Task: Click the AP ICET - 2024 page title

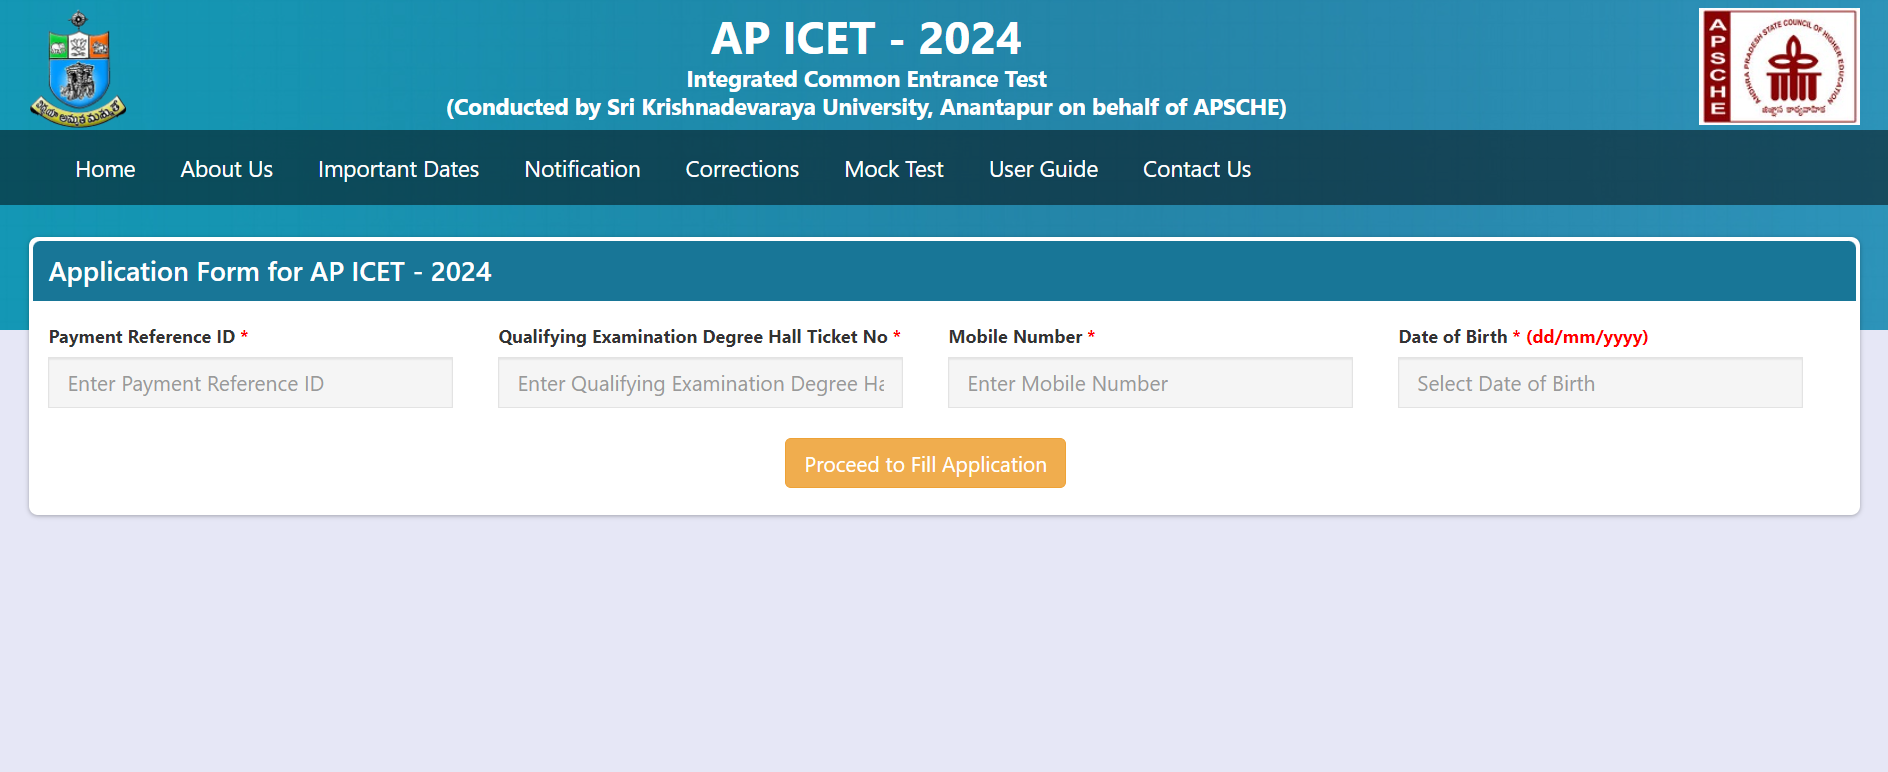Action: (x=866, y=39)
